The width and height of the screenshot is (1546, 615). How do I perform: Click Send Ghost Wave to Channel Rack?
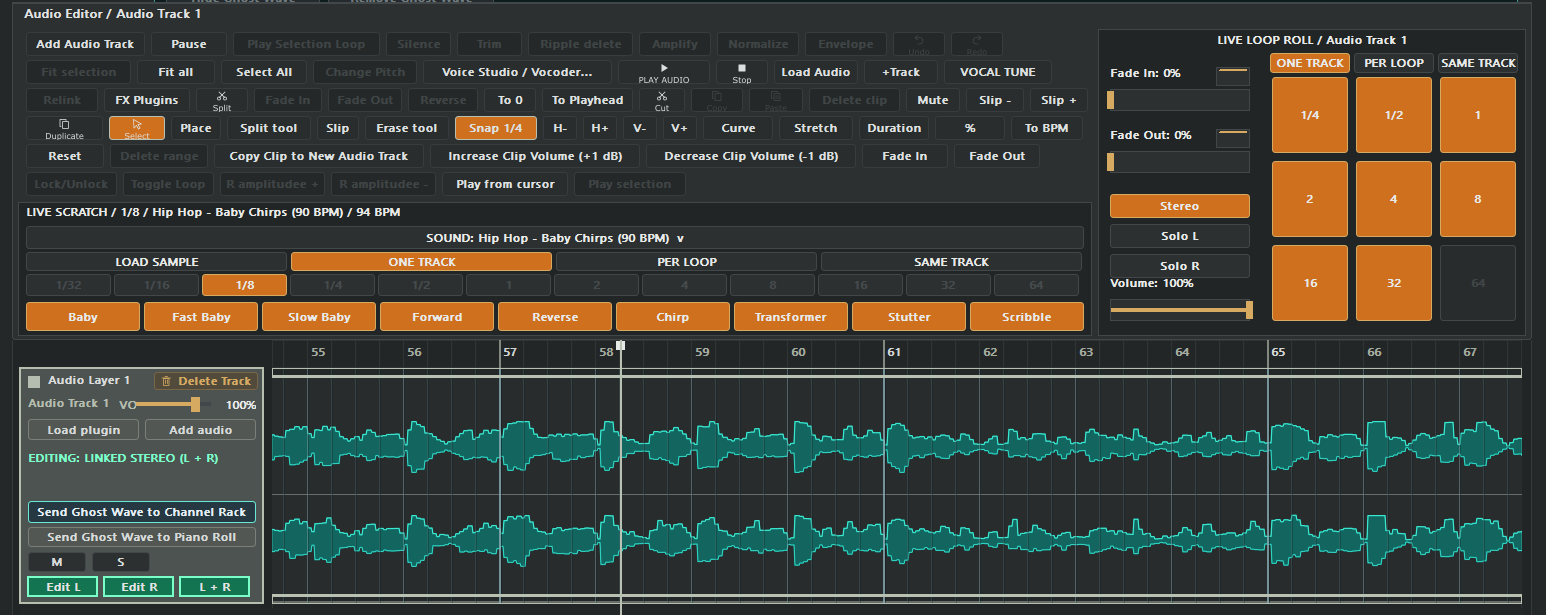point(142,512)
